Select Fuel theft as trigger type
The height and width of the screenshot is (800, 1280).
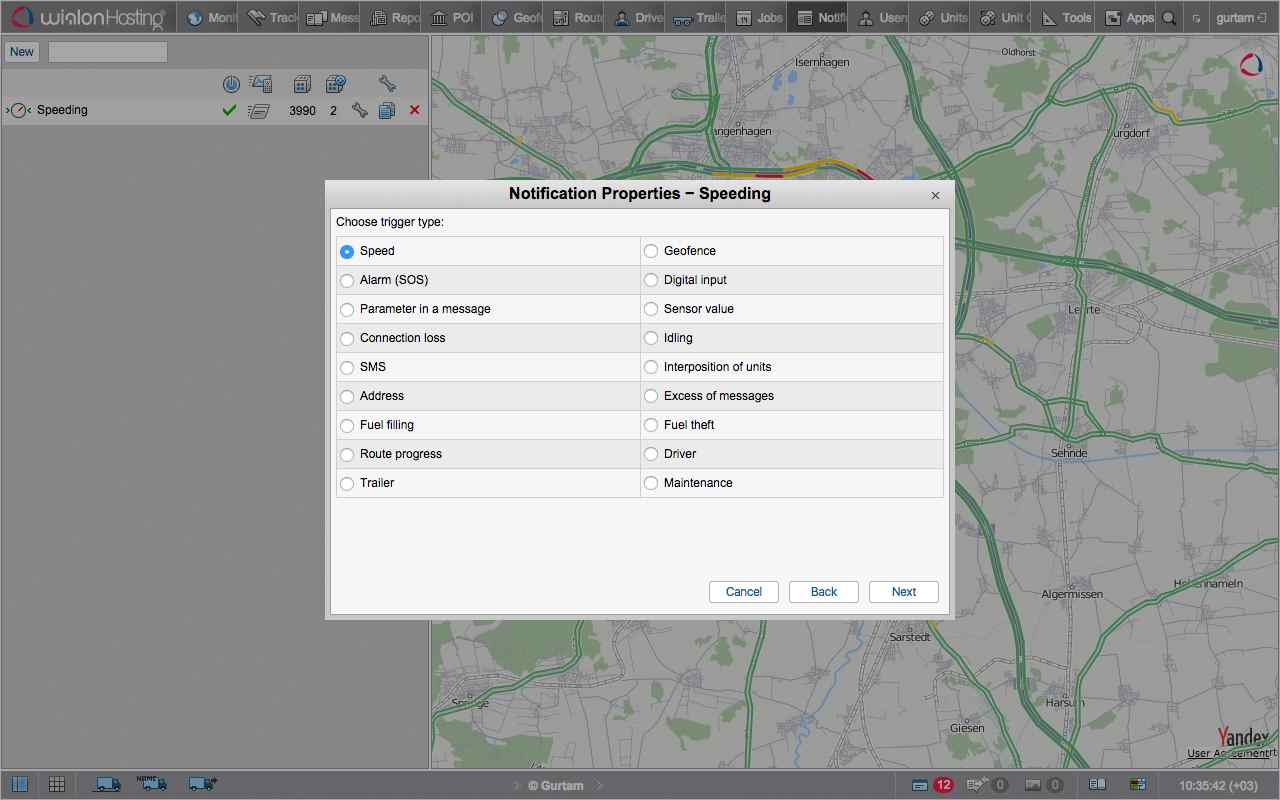pos(651,425)
